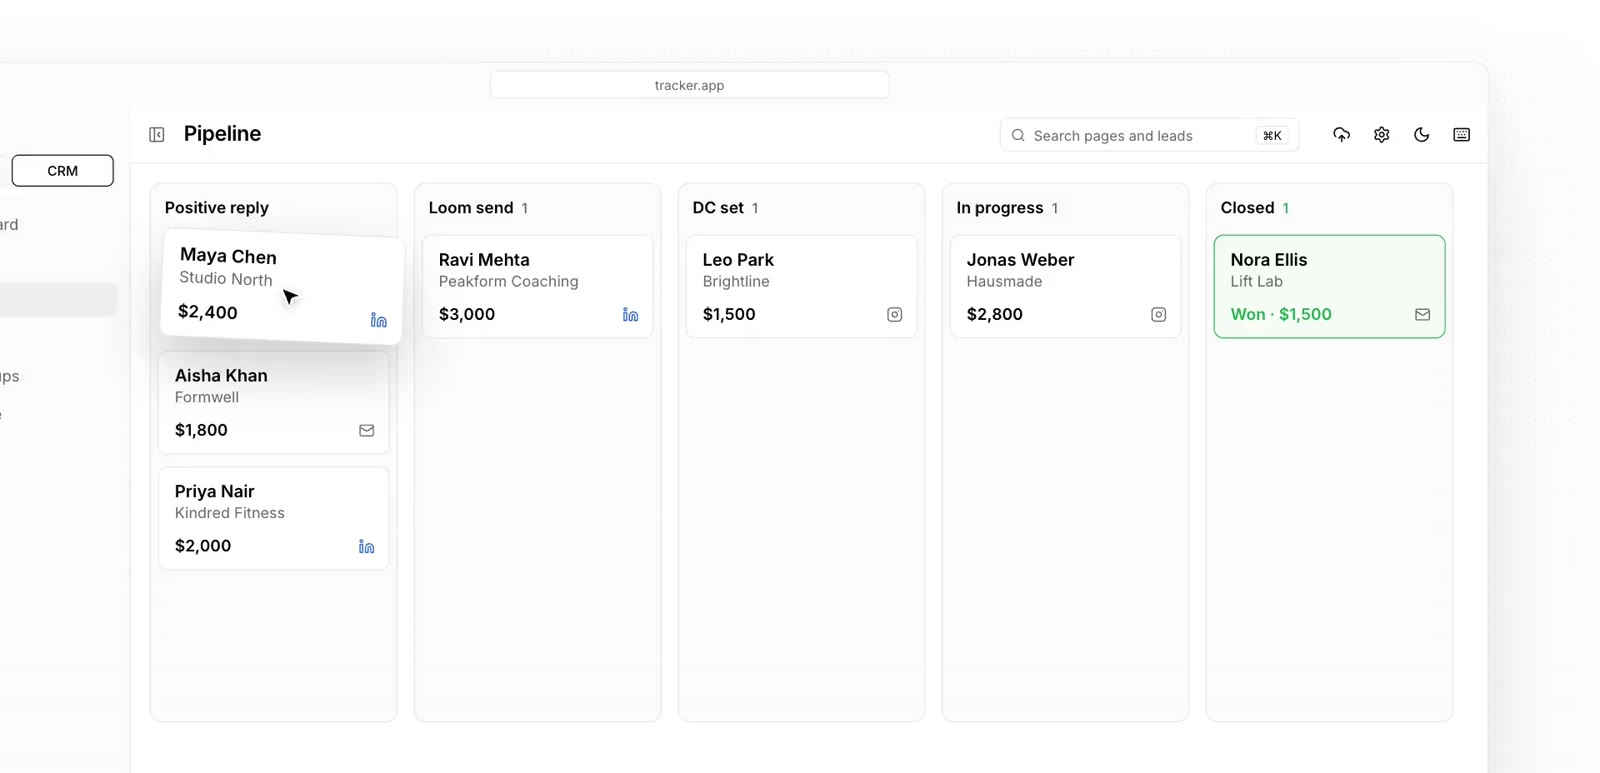Click the Formwell company text
This screenshot has width=1600, height=773.
207,397
